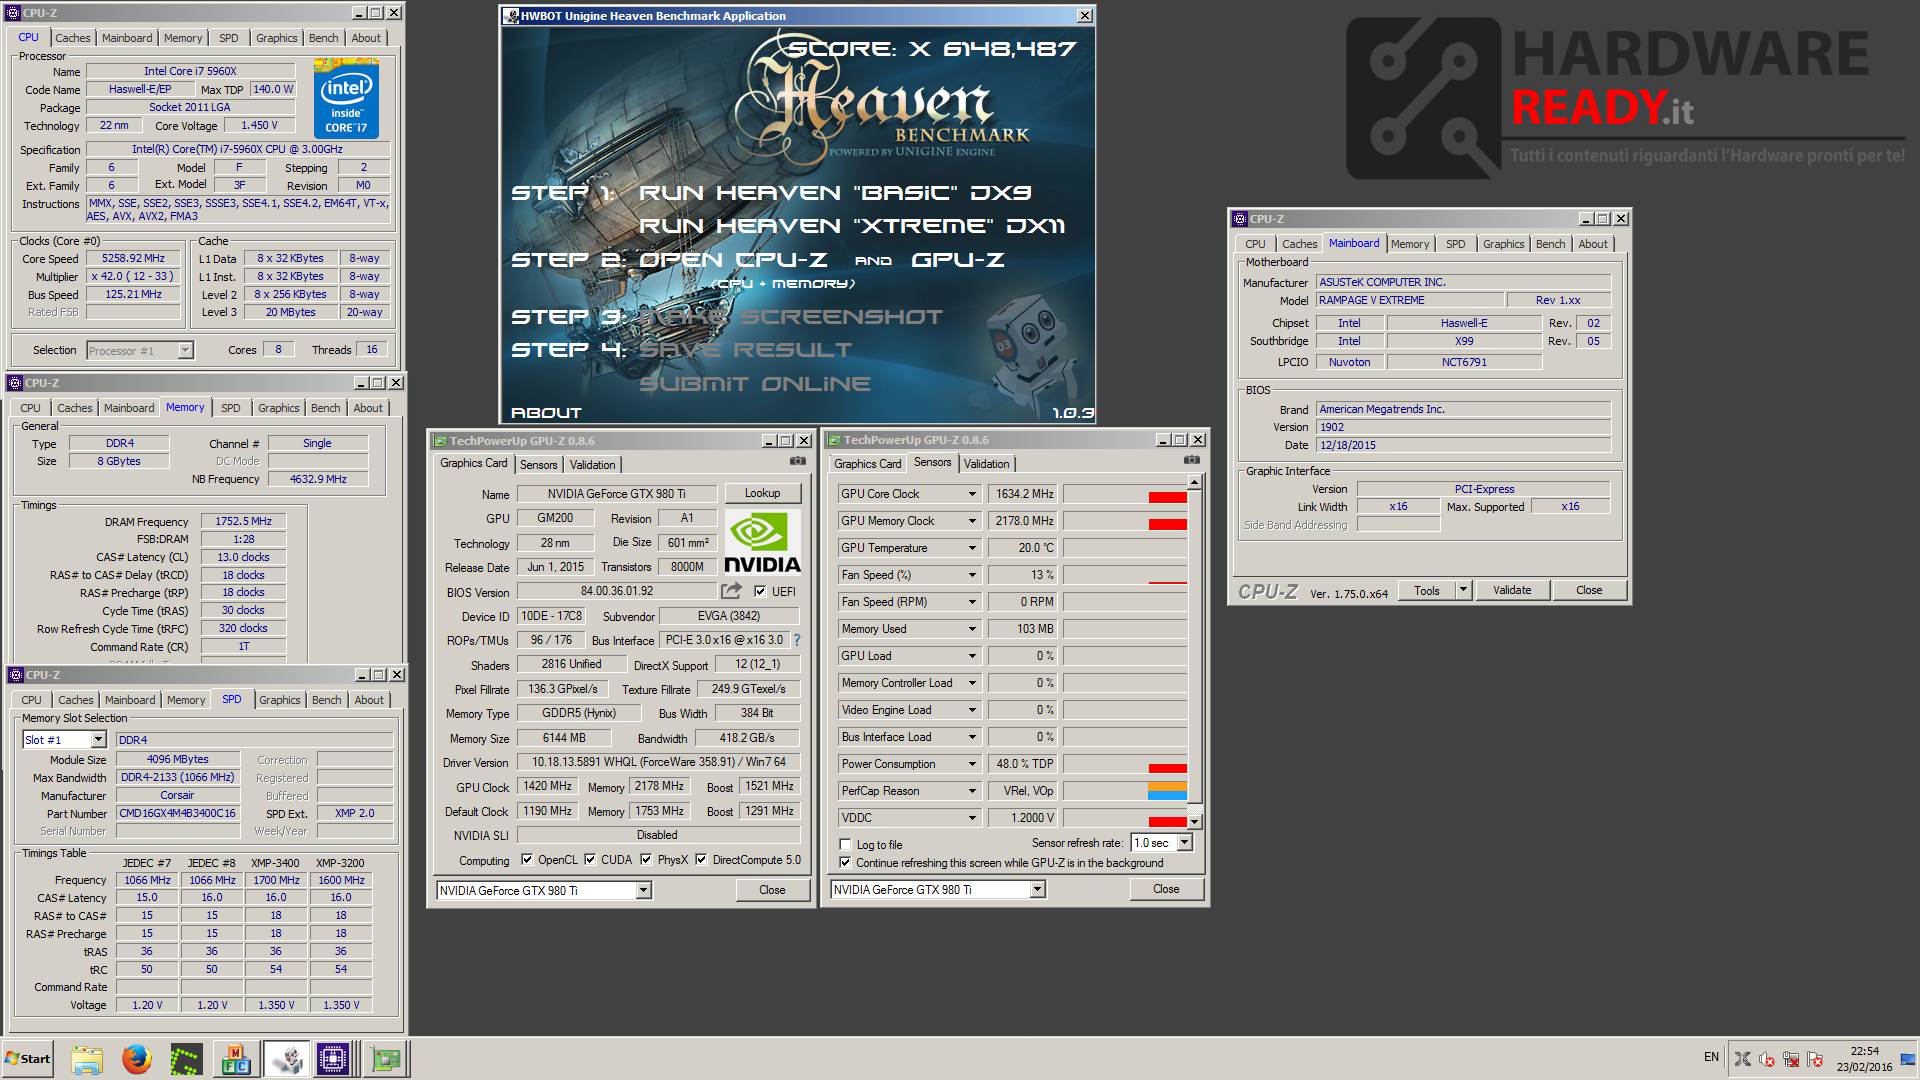
Task: Open Windows Explorer from the taskbar
Action: coord(87,1059)
